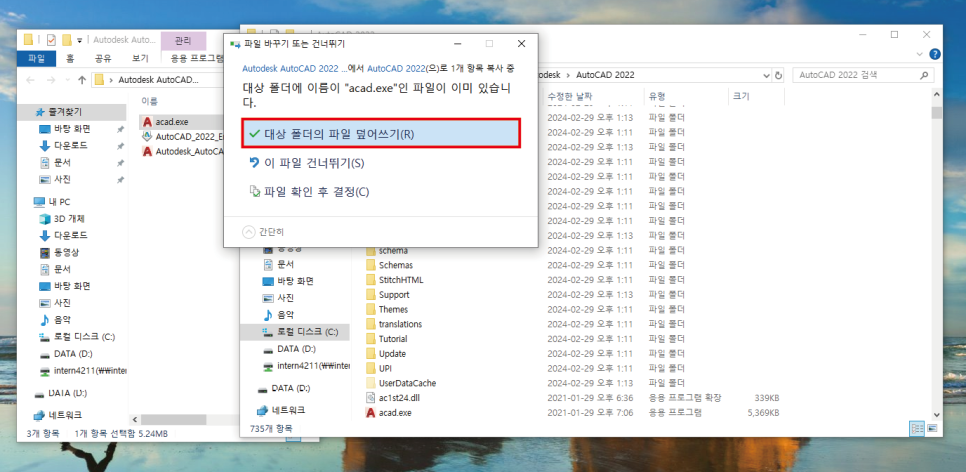Click the AutoCAD 2022 검색 search box

pos(862,75)
